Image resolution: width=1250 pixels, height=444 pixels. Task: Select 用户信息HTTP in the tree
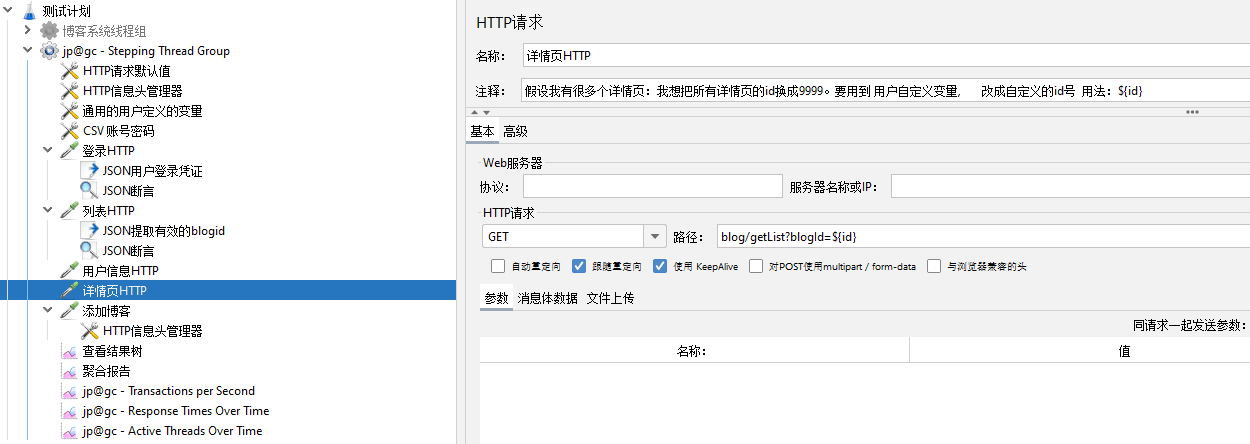(120, 271)
